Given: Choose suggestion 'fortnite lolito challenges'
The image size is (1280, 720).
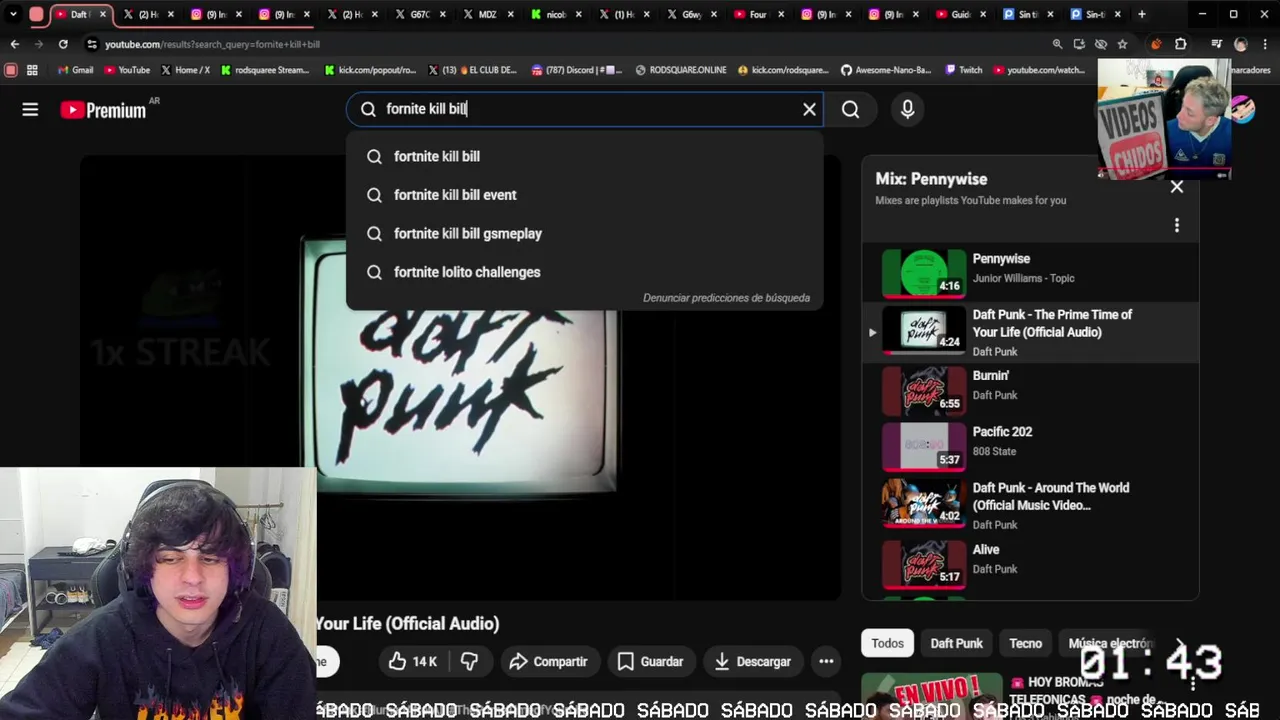Looking at the screenshot, I should (x=585, y=272).
